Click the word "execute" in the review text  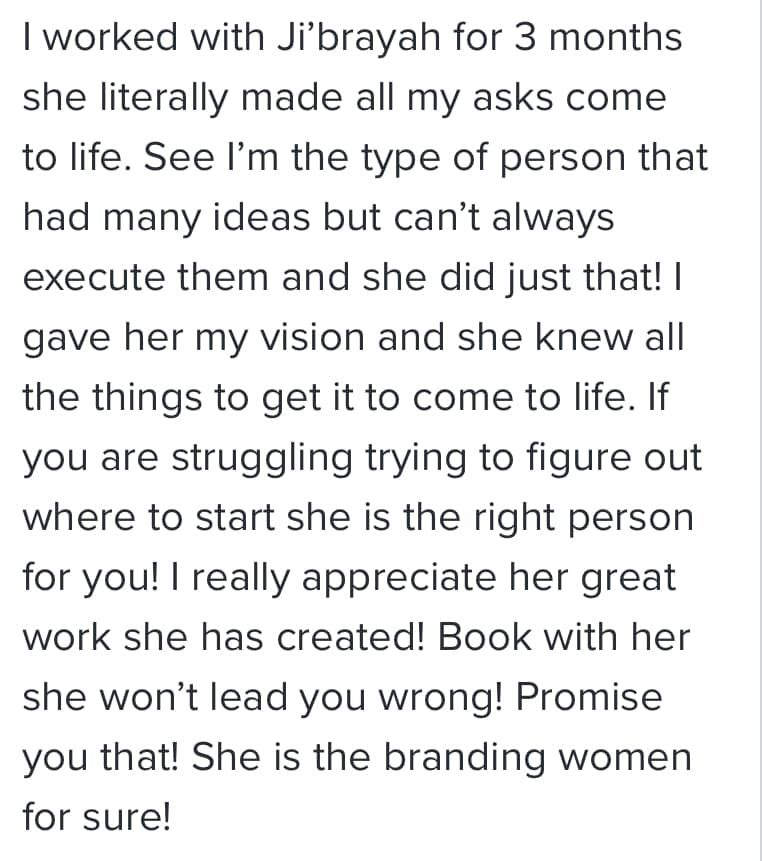[x=94, y=277]
